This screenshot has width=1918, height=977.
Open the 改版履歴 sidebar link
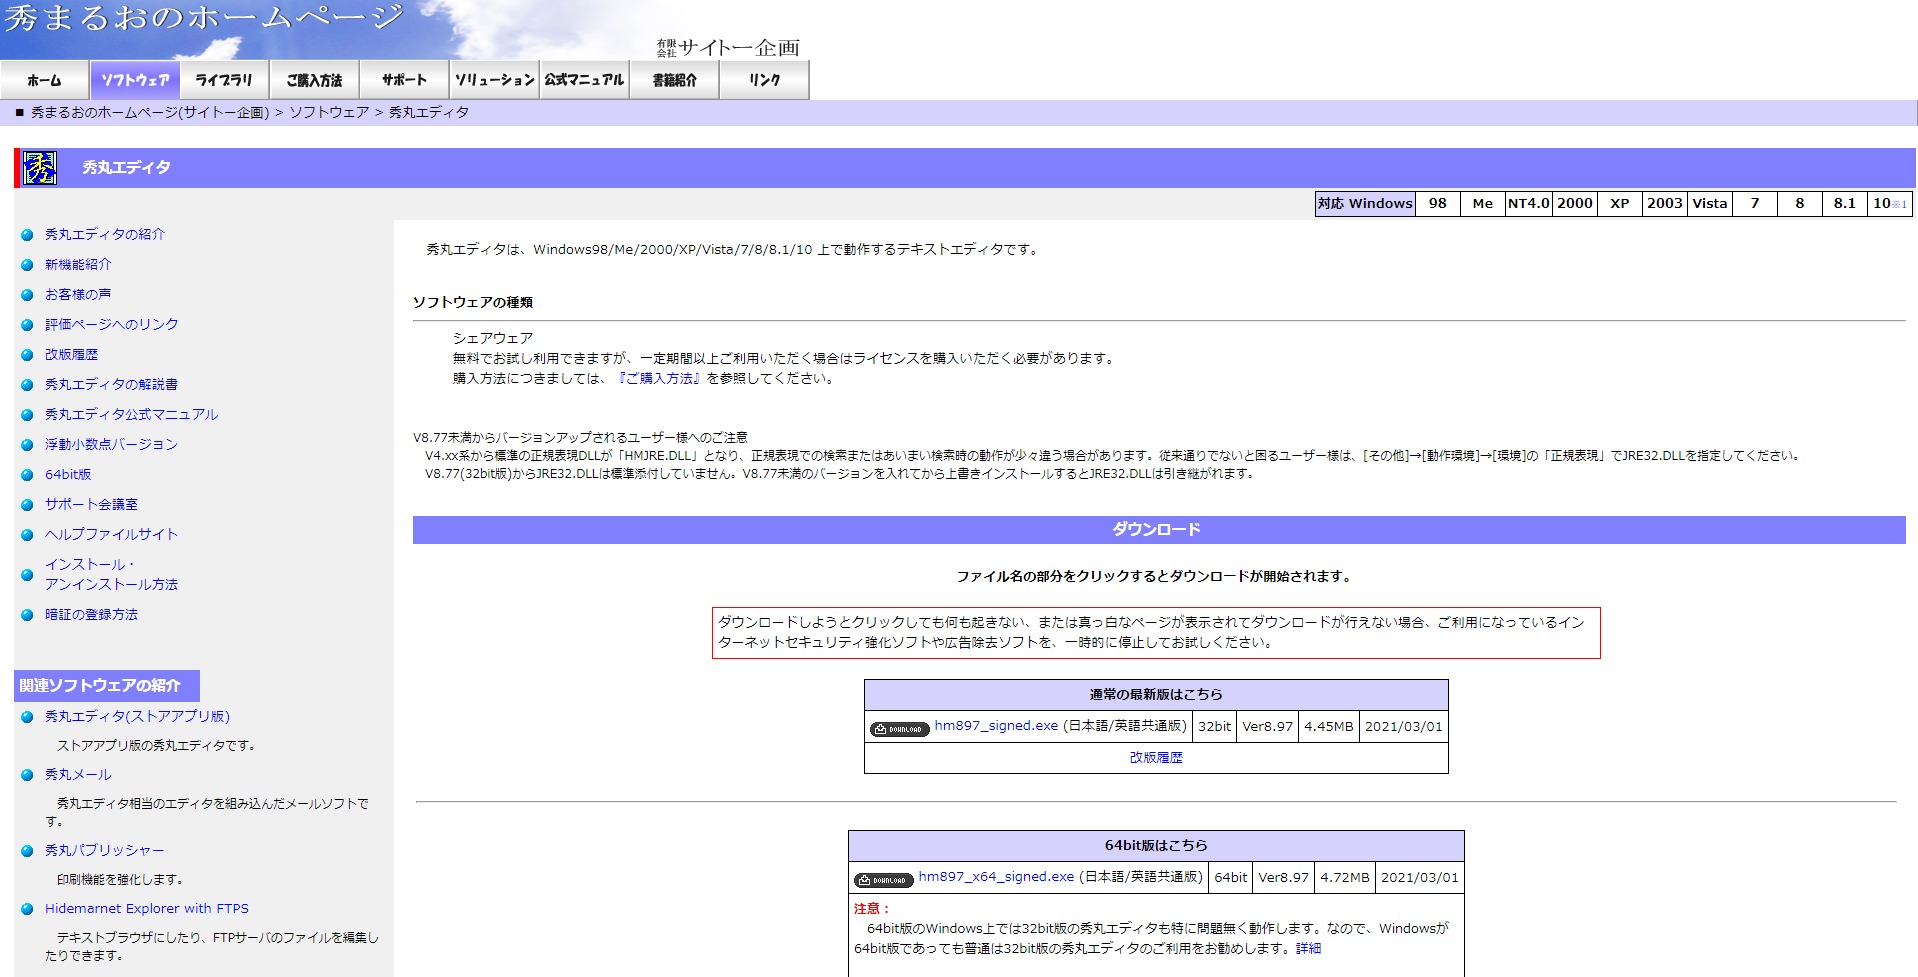pyautogui.click(x=71, y=354)
